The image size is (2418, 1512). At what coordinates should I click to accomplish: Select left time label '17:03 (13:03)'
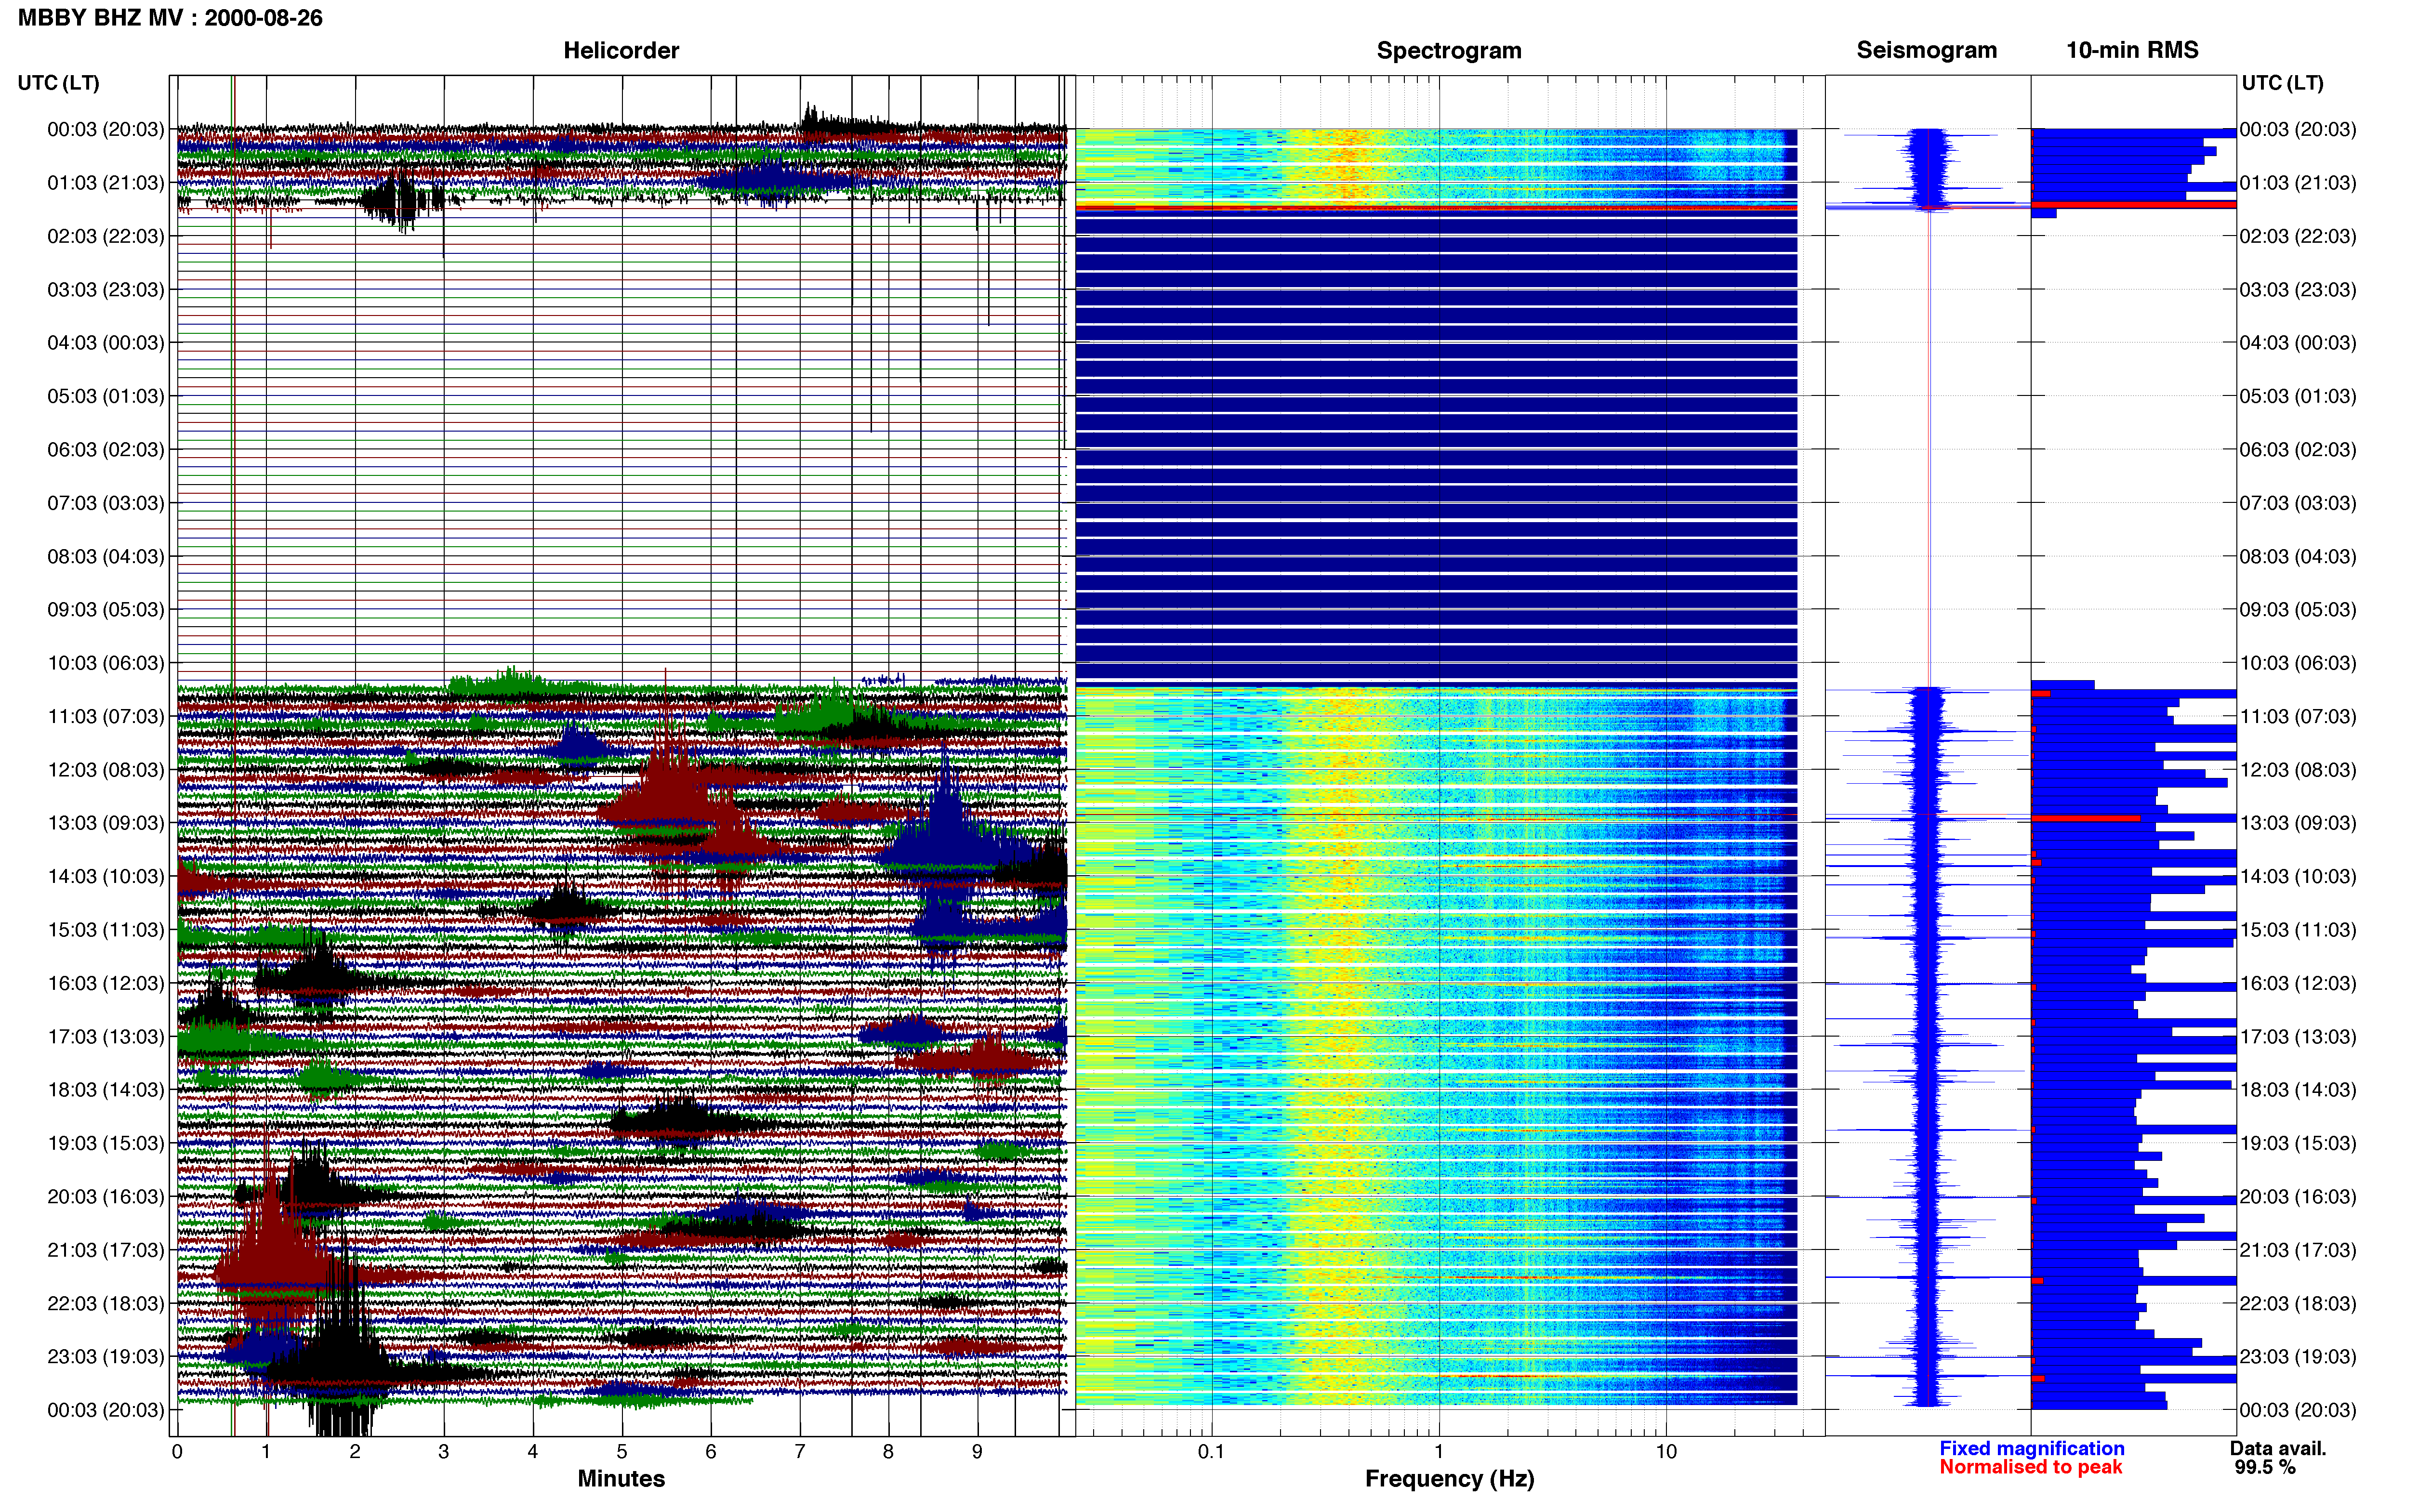click(105, 1037)
